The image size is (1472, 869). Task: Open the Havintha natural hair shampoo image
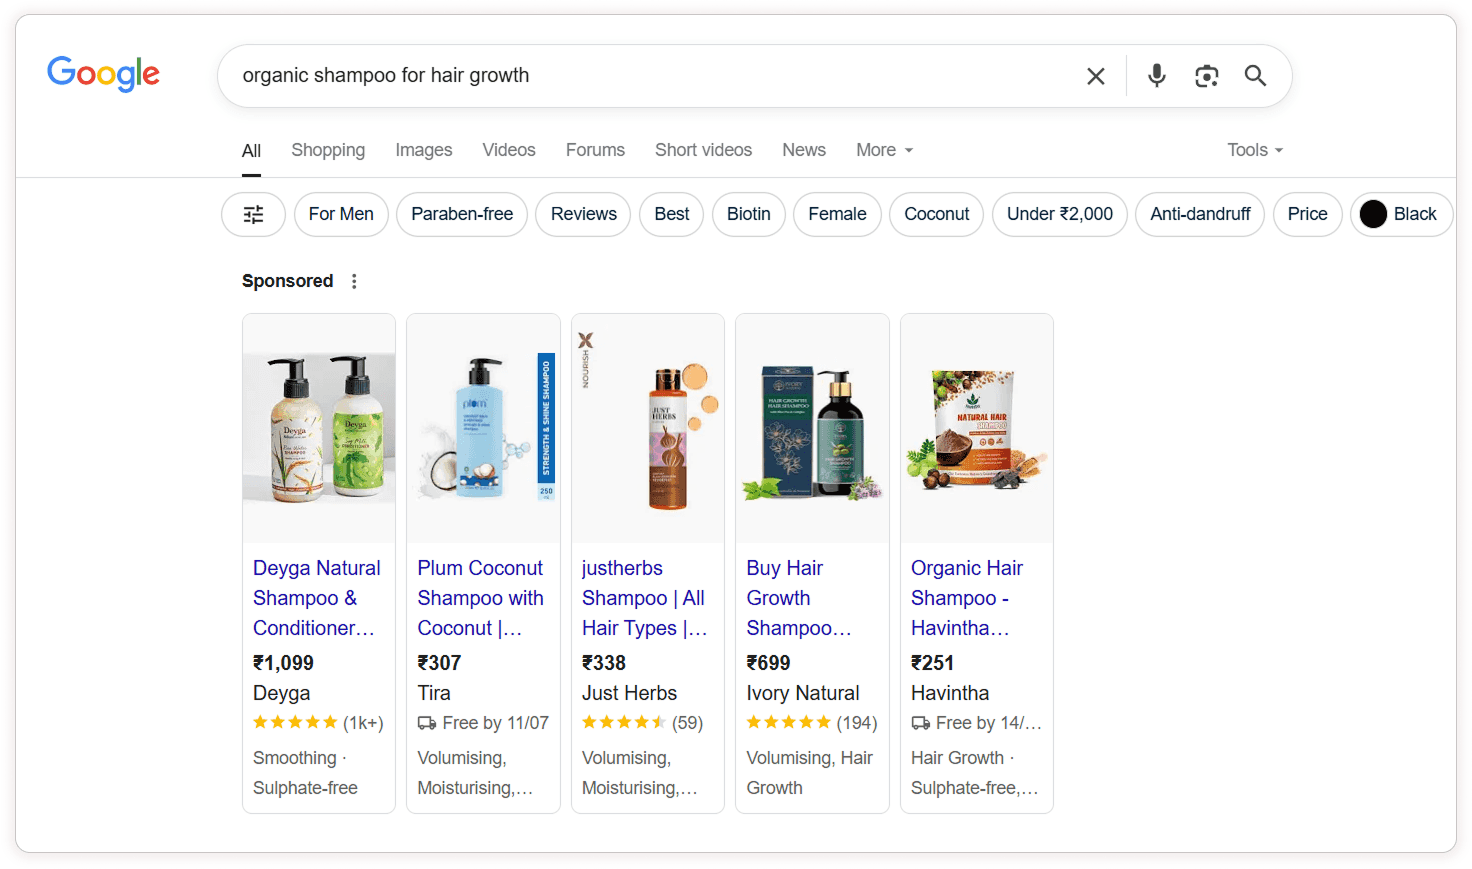click(x=977, y=428)
